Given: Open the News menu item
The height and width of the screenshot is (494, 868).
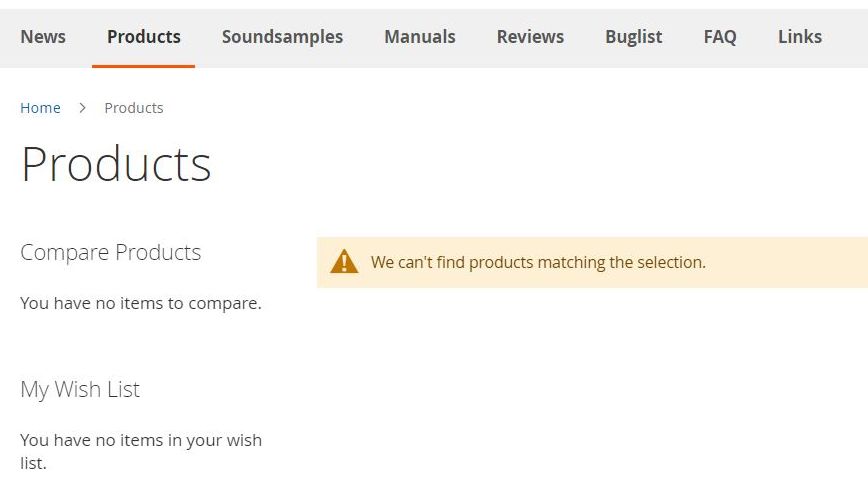Looking at the screenshot, I should coord(43,37).
